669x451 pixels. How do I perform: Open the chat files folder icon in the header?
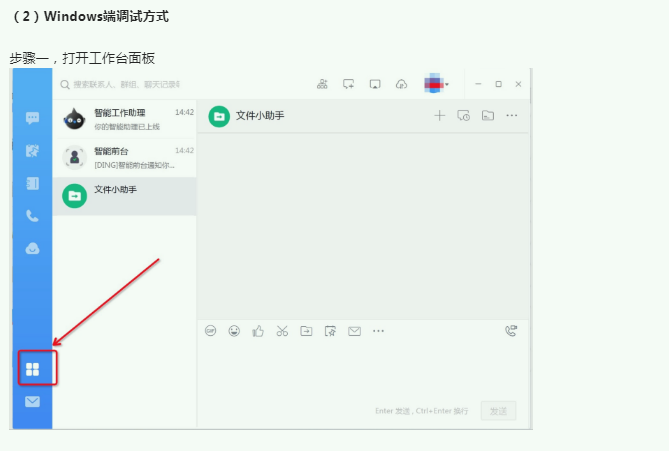[x=488, y=116]
